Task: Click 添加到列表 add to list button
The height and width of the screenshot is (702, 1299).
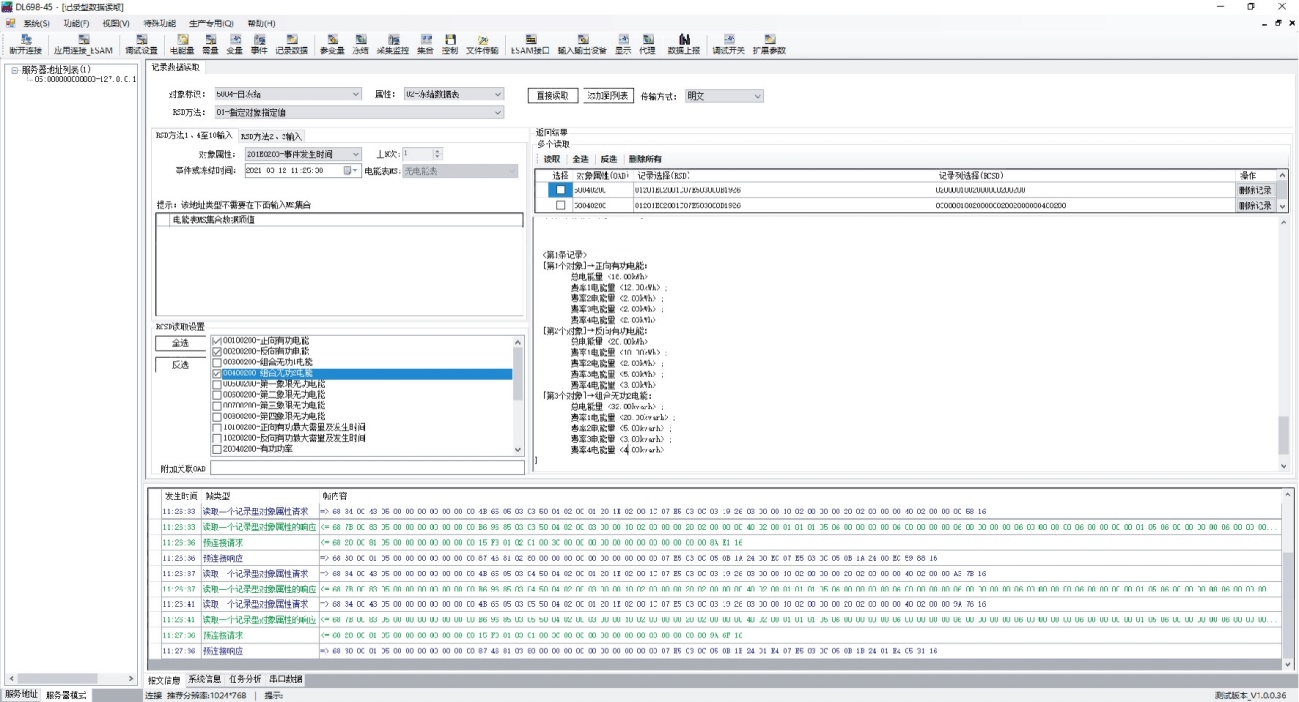Action: (x=608, y=96)
